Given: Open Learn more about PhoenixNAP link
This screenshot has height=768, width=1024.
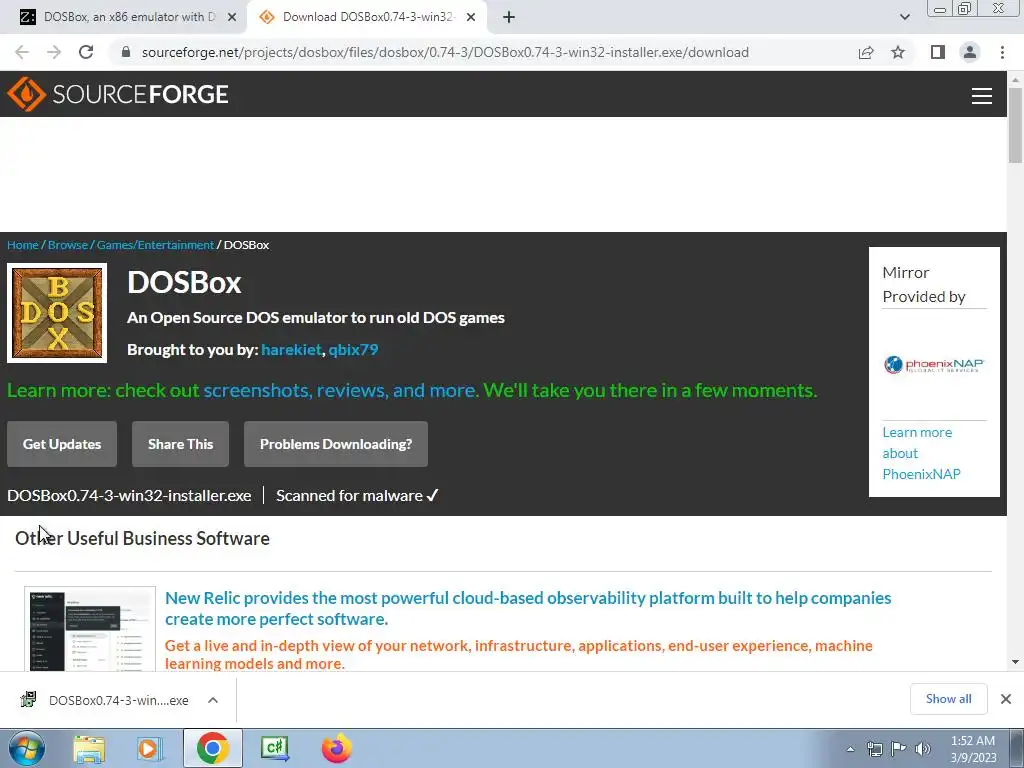Looking at the screenshot, I should coord(921,453).
